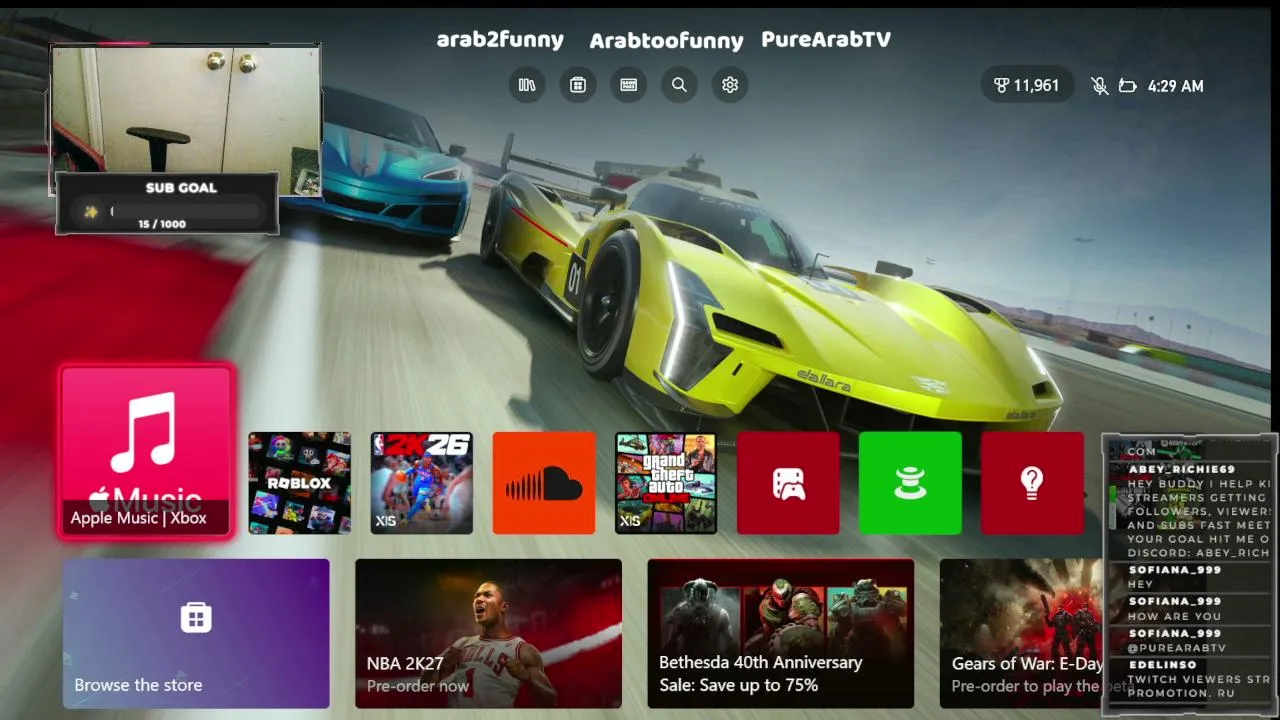Open the Game Pass icon in top bar

(x=629, y=85)
